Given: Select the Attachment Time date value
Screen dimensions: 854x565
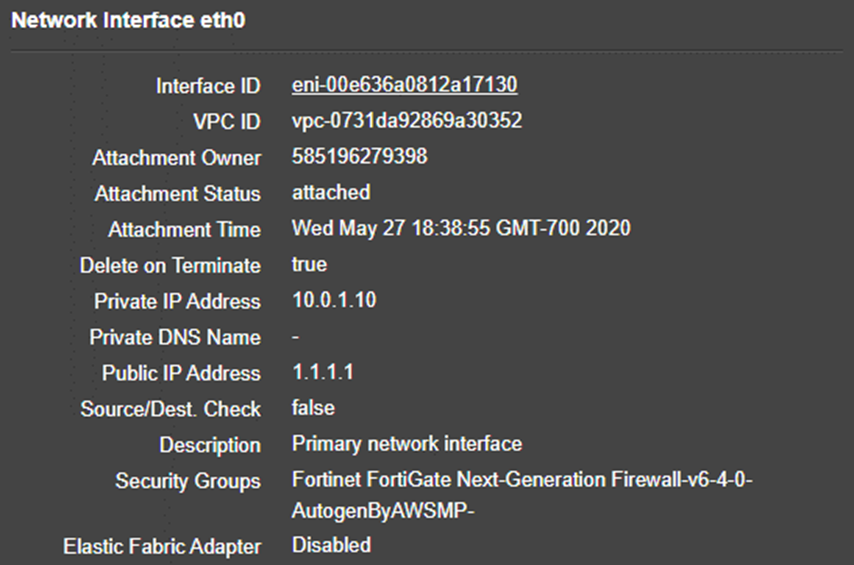Looking at the screenshot, I should (461, 229).
